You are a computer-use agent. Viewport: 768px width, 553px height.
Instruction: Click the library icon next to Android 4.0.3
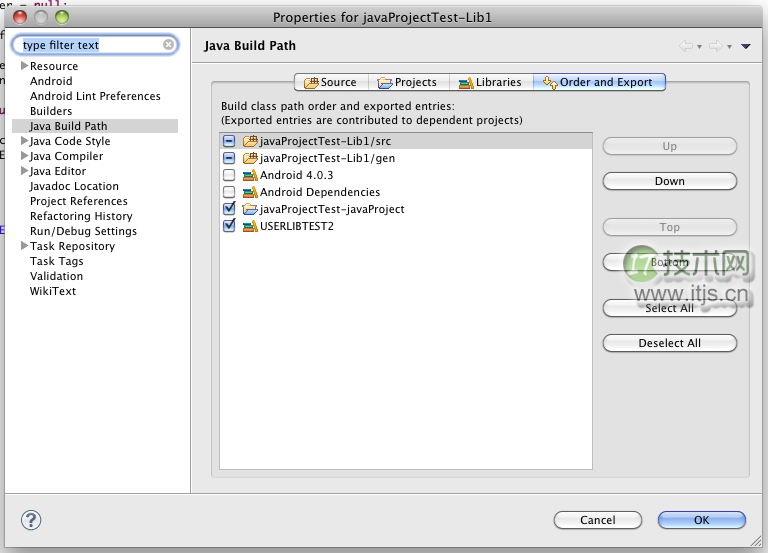click(x=250, y=175)
